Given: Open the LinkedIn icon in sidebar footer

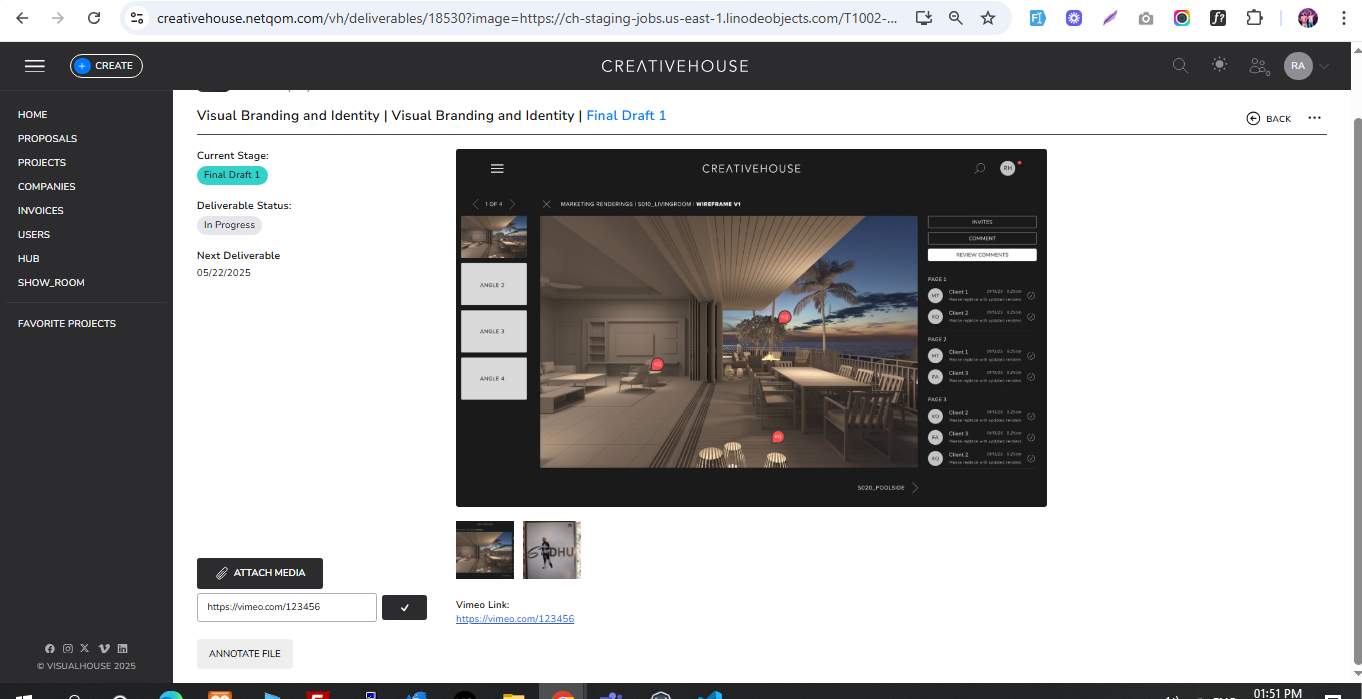Looking at the screenshot, I should [x=122, y=649].
